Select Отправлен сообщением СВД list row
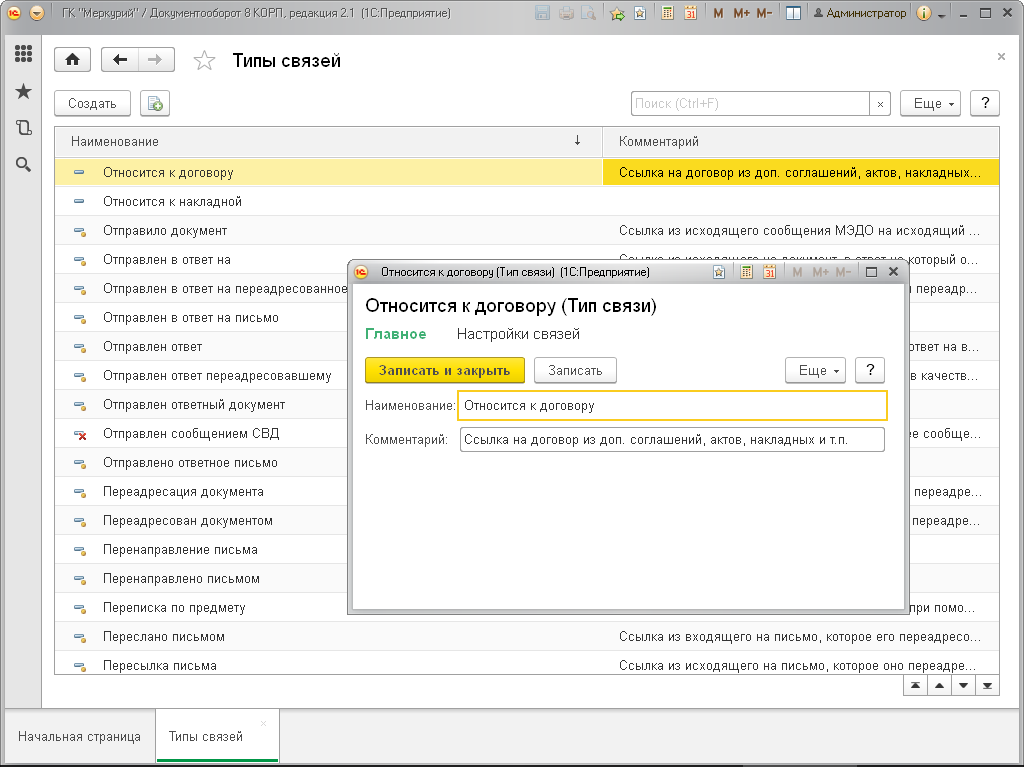Viewport: 1024px width, 767px height. (x=201, y=433)
